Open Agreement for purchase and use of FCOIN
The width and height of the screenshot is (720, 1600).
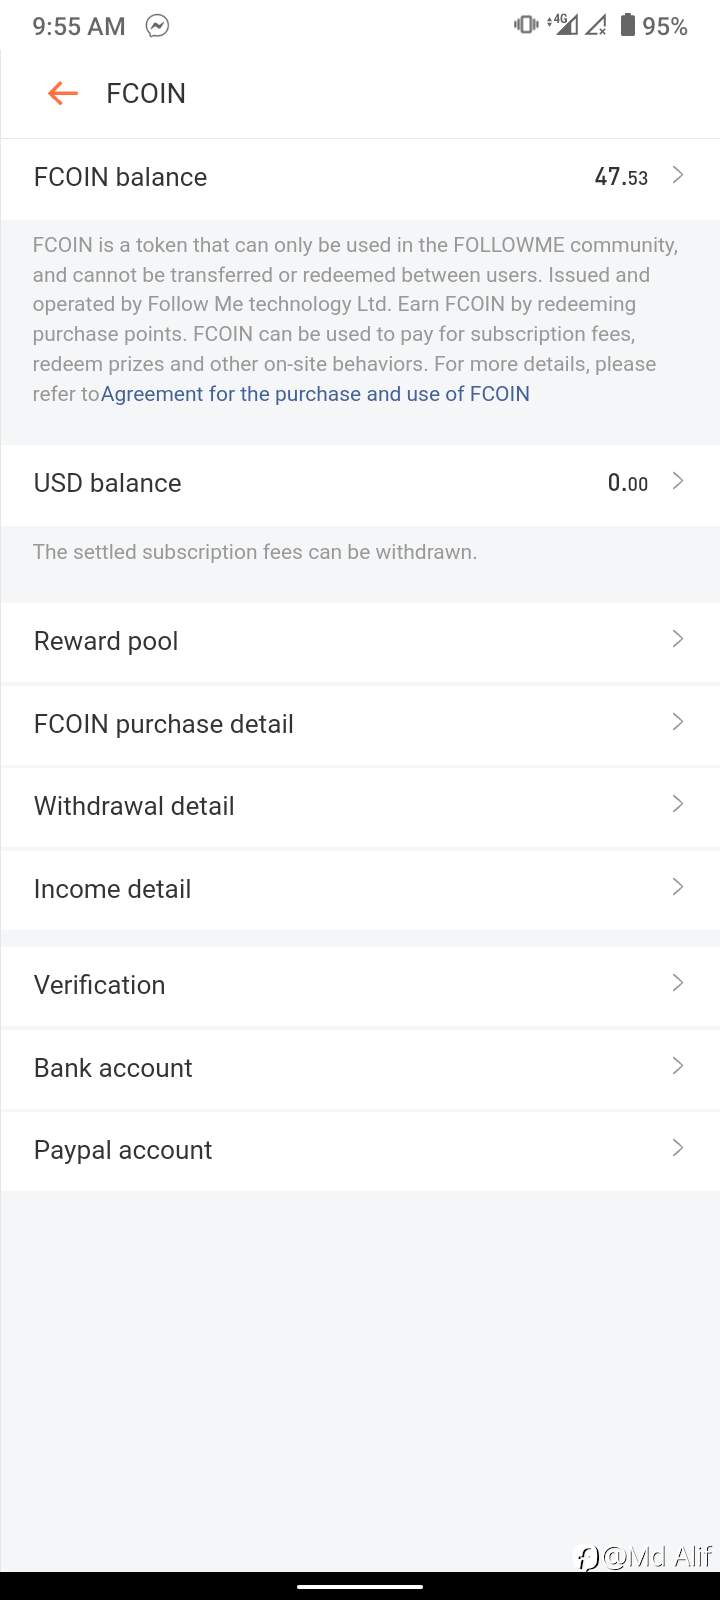click(315, 394)
